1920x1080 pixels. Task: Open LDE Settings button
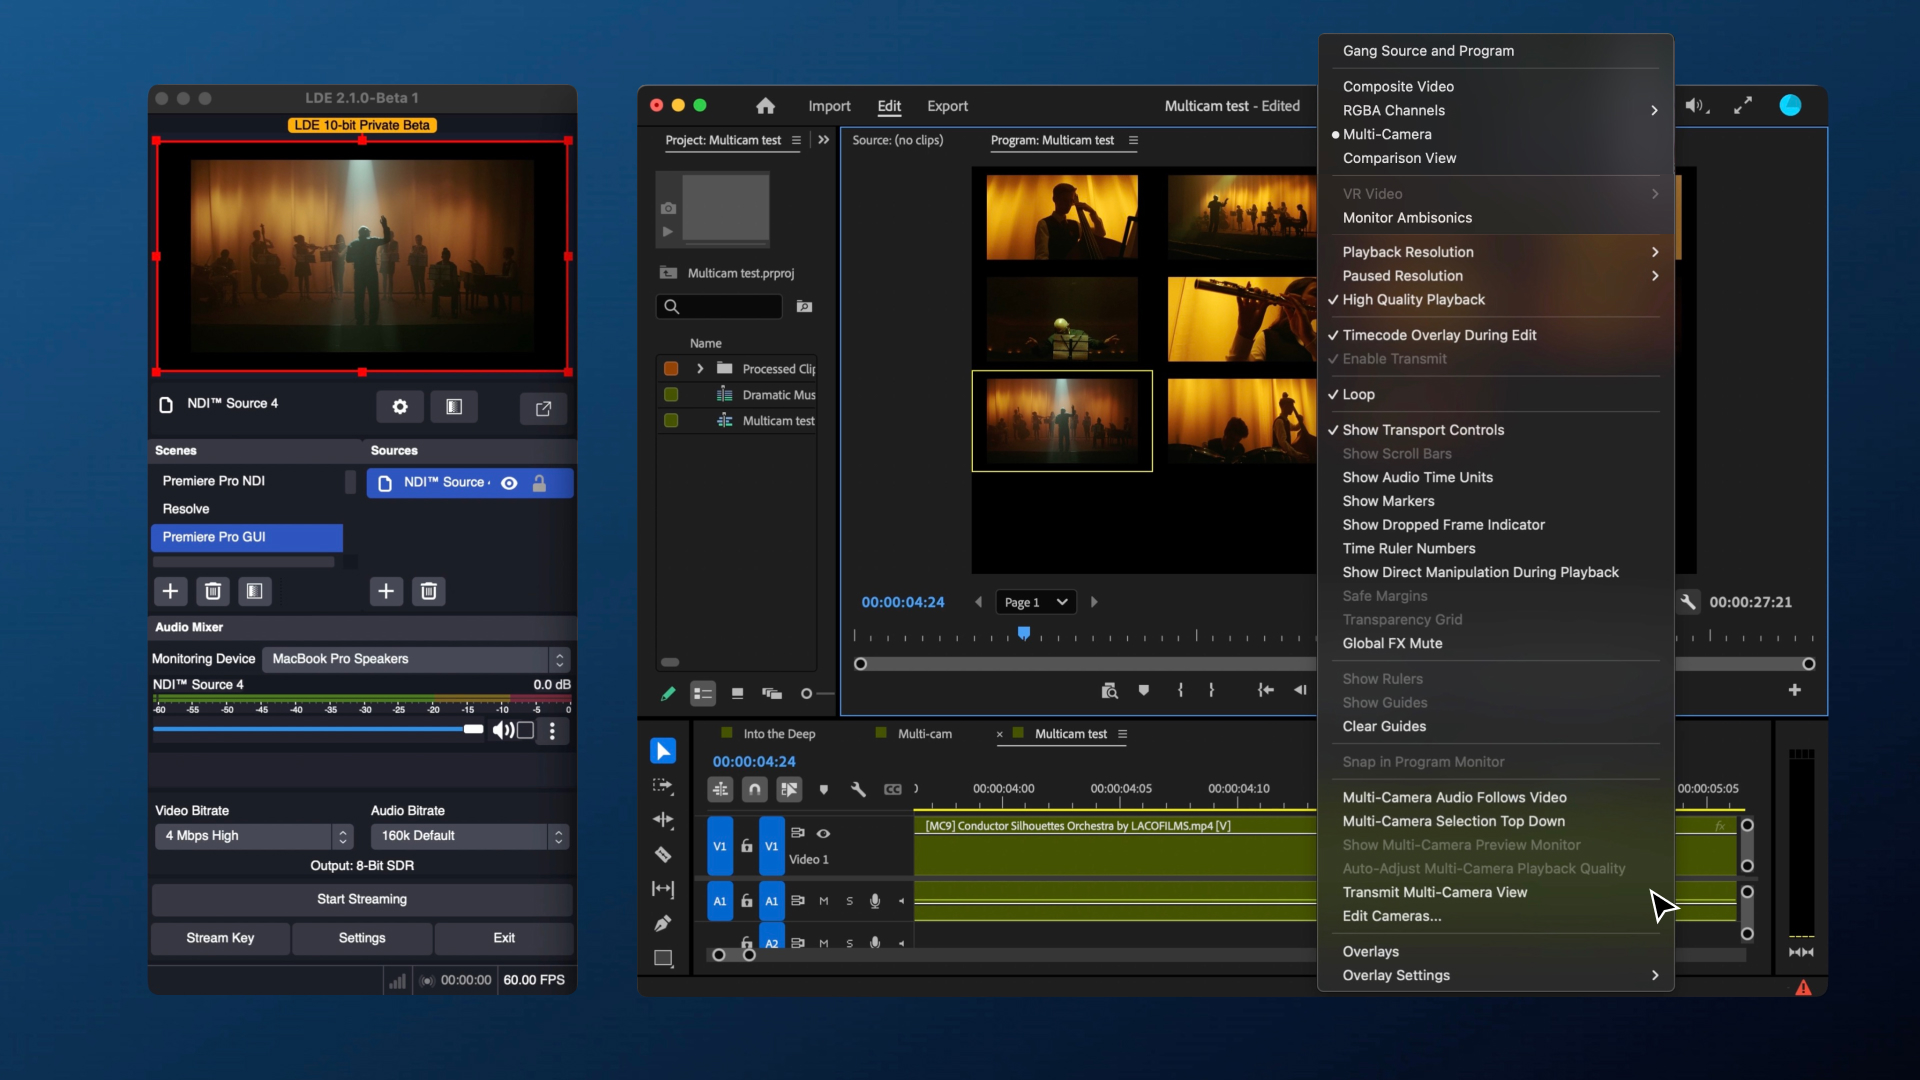click(x=362, y=938)
